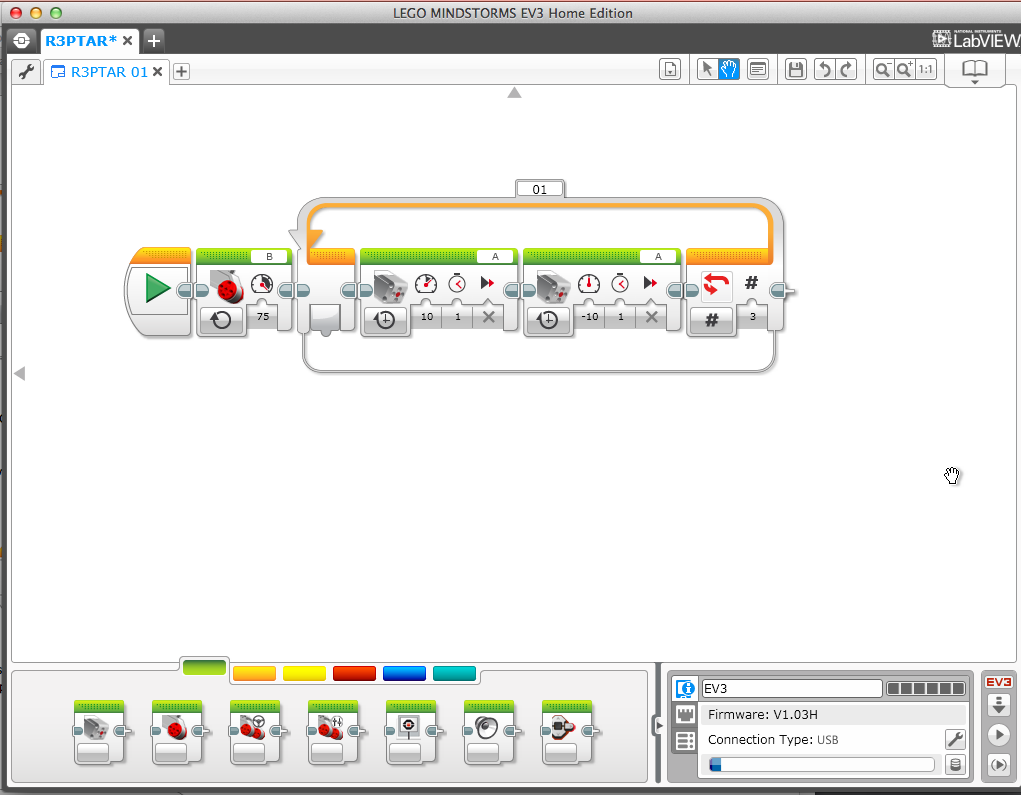Close the R3PTAR 01 program tab
Image resolution: width=1021 pixels, height=795 pixels.
pos(158,72)
